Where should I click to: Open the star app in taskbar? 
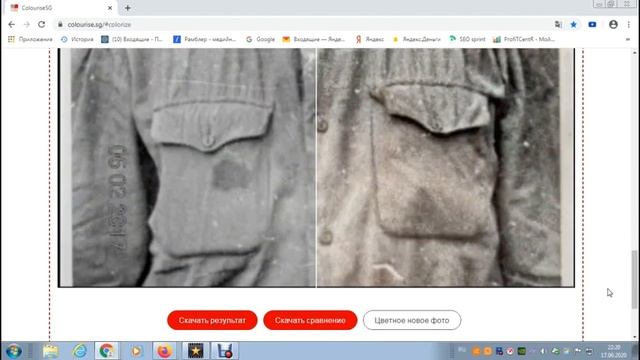click(196, 351)
